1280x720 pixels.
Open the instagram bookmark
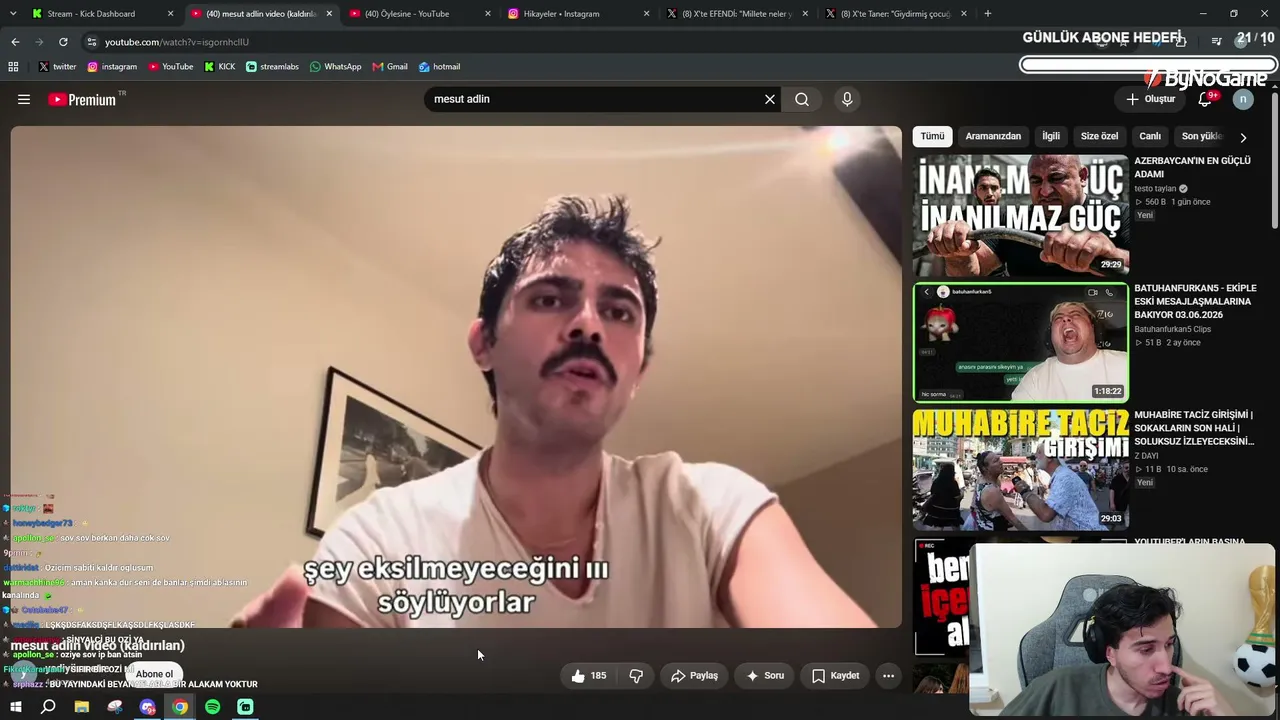tap(112, 67)
